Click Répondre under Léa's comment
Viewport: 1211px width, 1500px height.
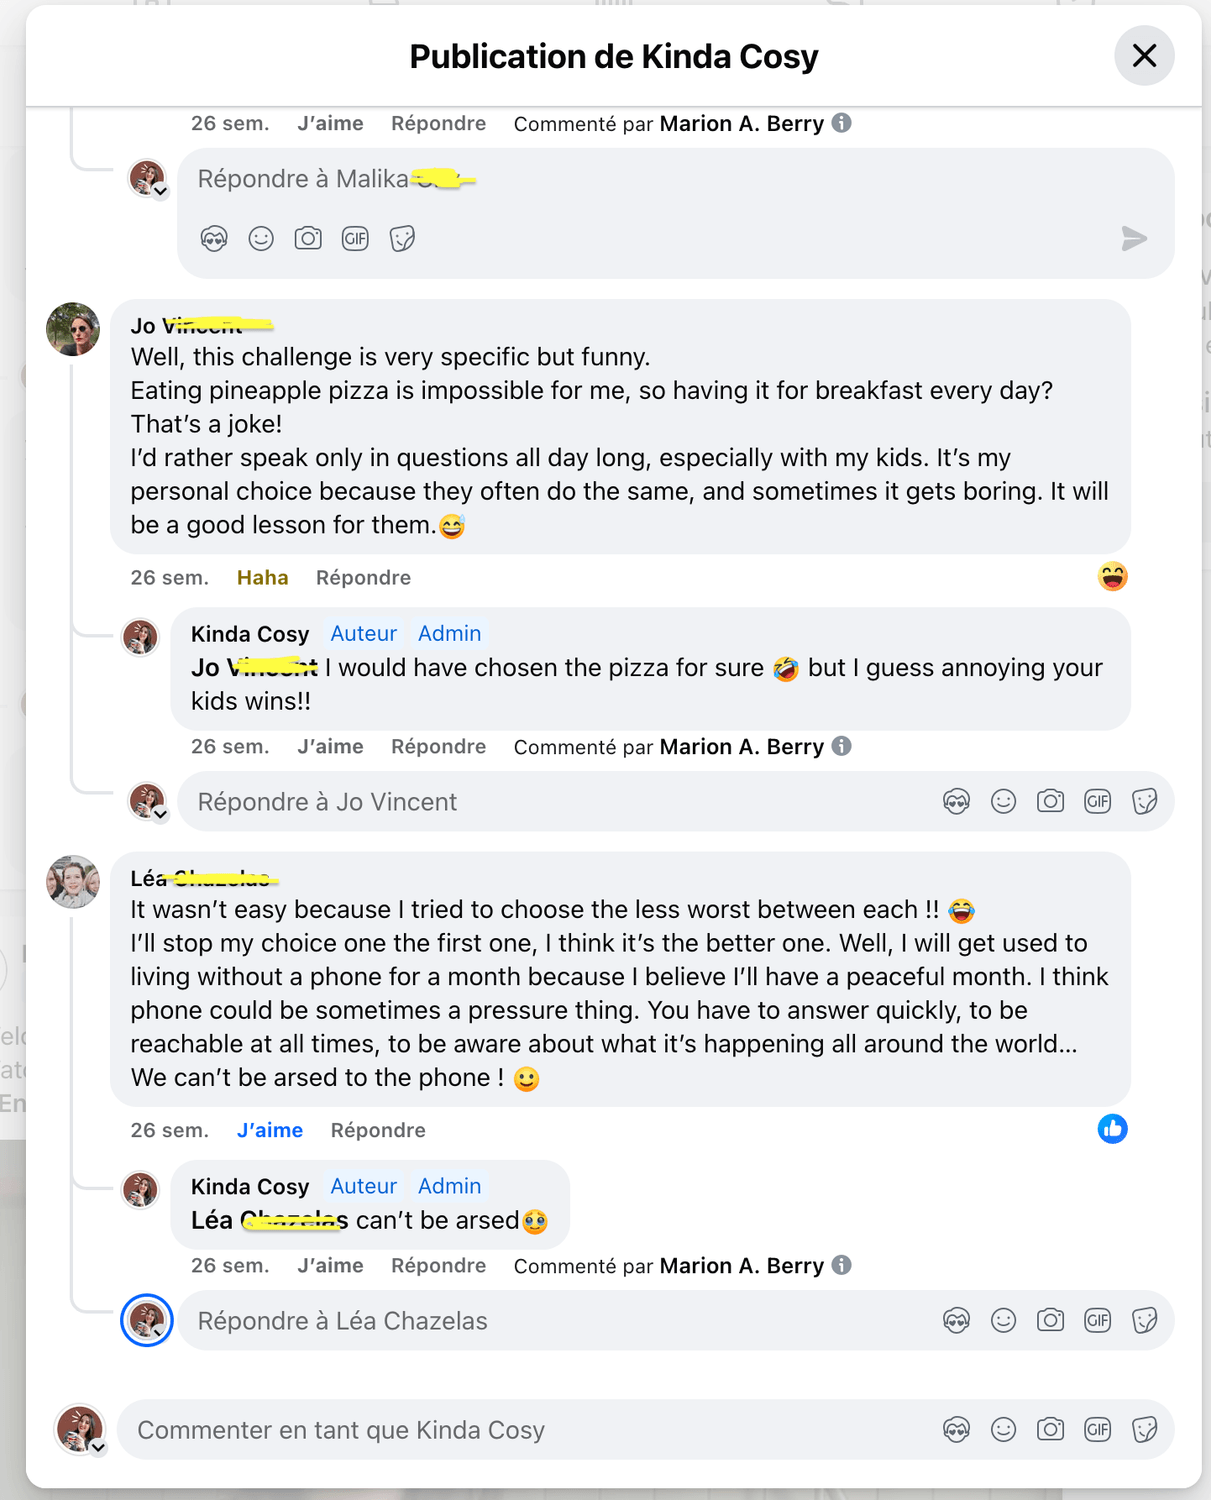378,1130
